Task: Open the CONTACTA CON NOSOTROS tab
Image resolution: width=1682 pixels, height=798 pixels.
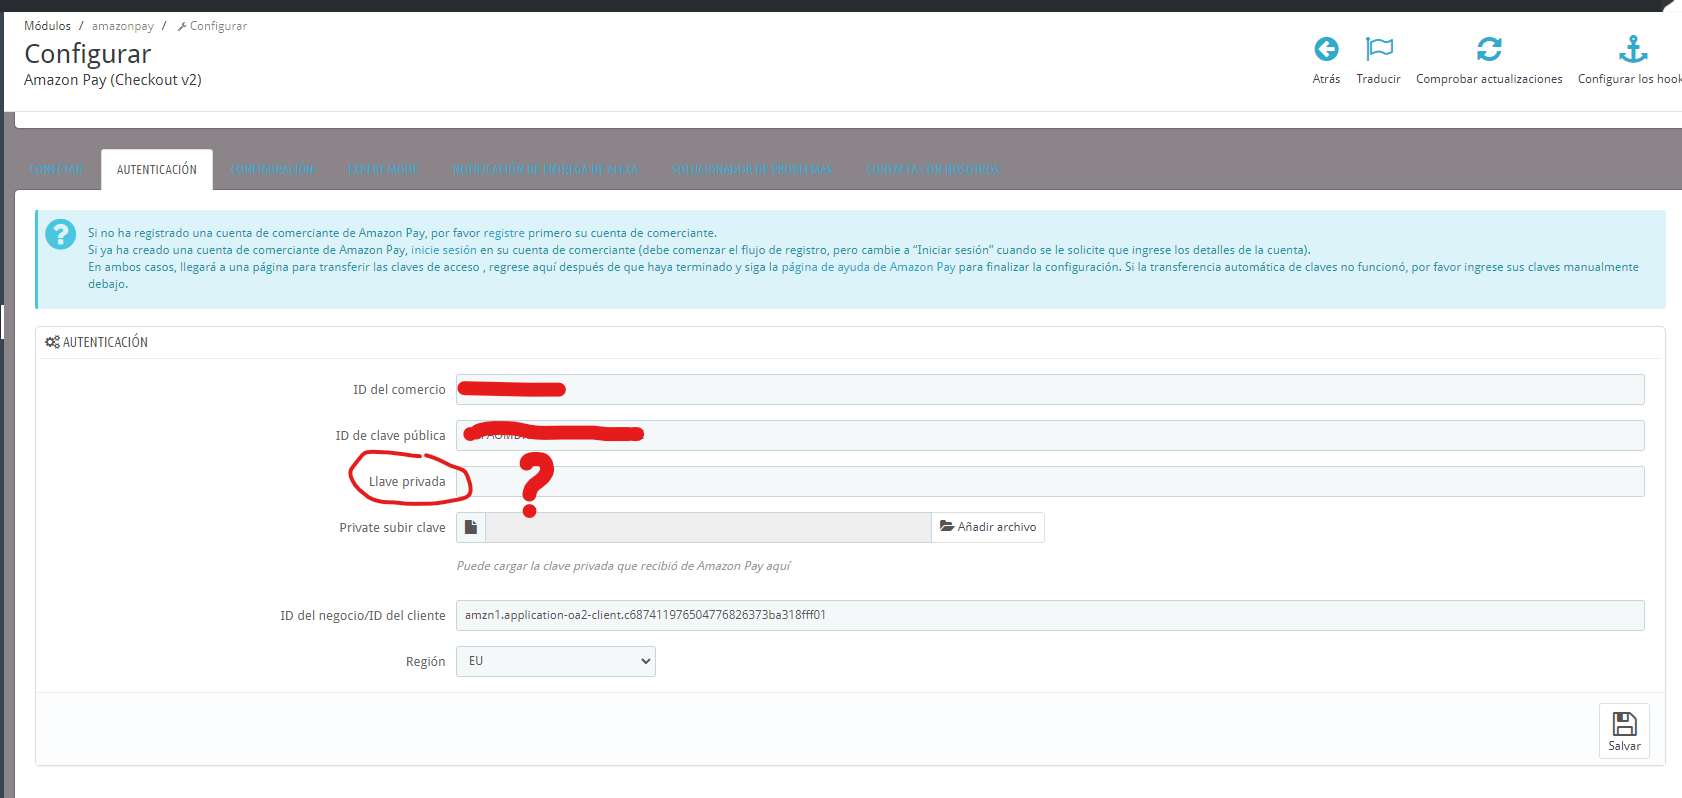Action: pyautogui.click(x=933, y=170)
